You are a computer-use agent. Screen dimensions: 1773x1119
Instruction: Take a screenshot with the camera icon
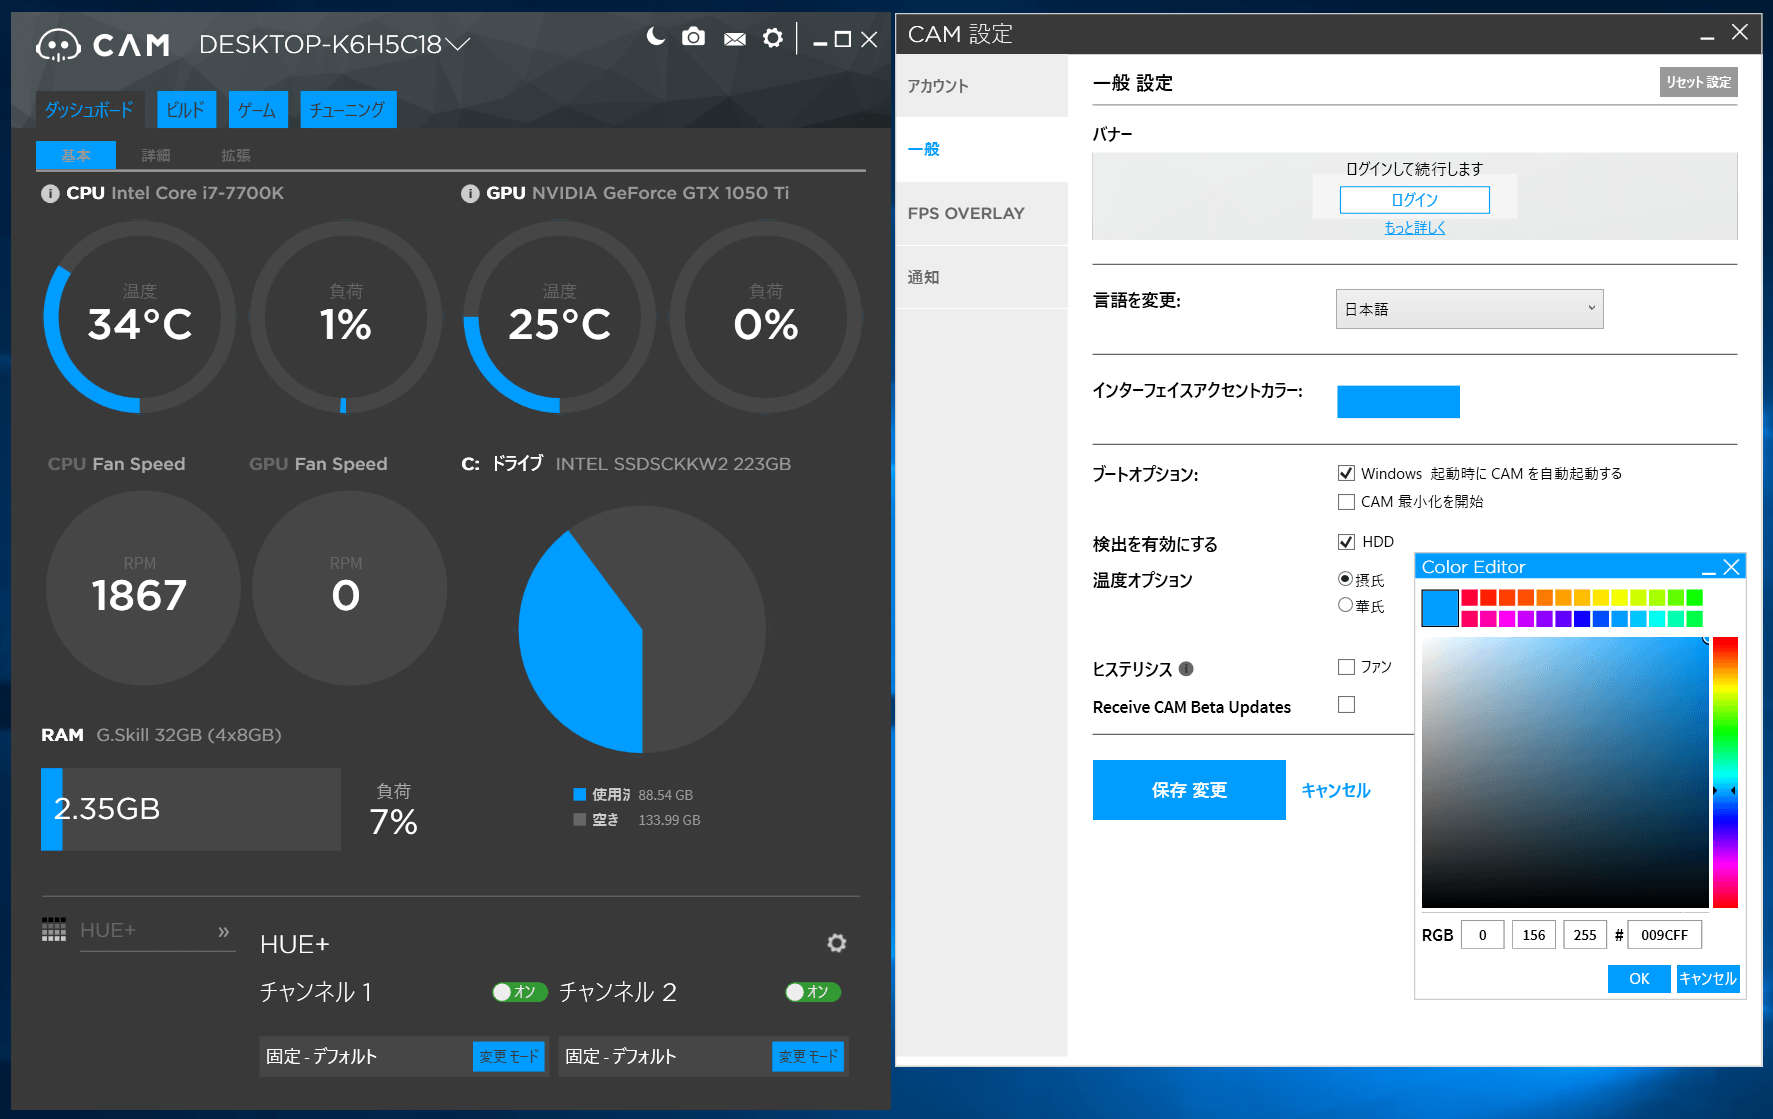pos(693,37)
